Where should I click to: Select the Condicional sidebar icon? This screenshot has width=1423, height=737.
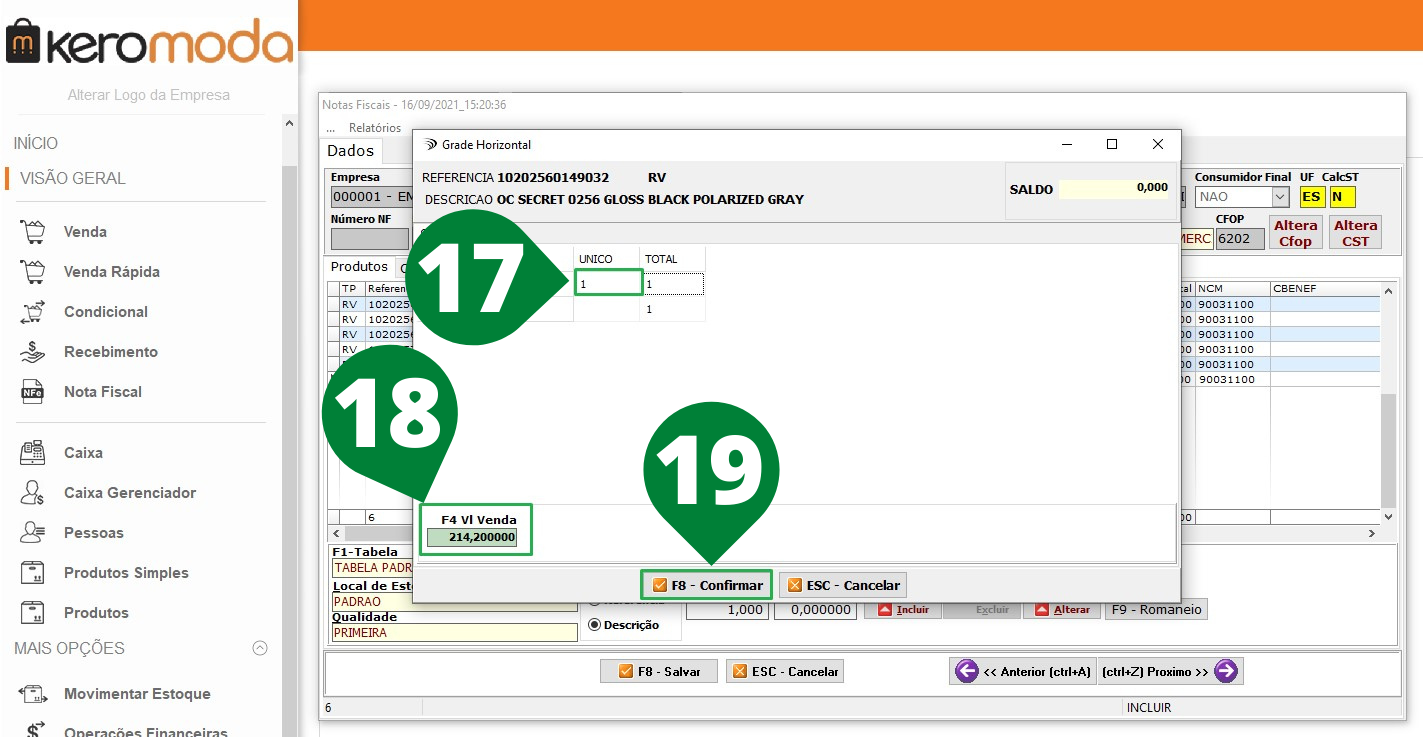tap(34, 312)
